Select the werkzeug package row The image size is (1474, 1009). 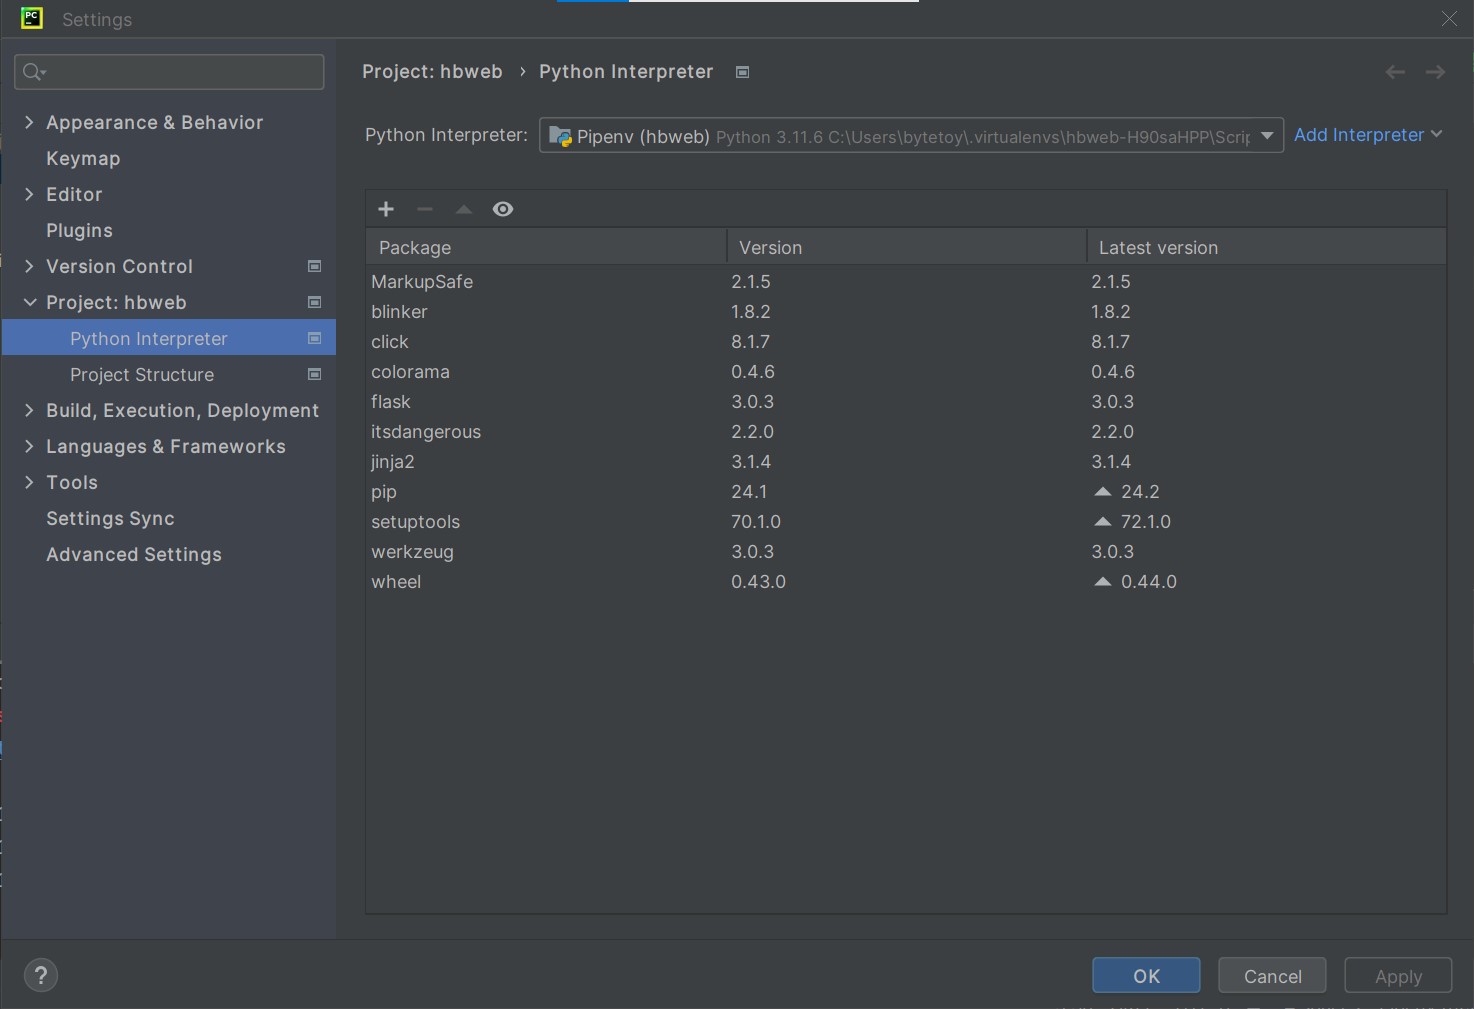(906, 551)
